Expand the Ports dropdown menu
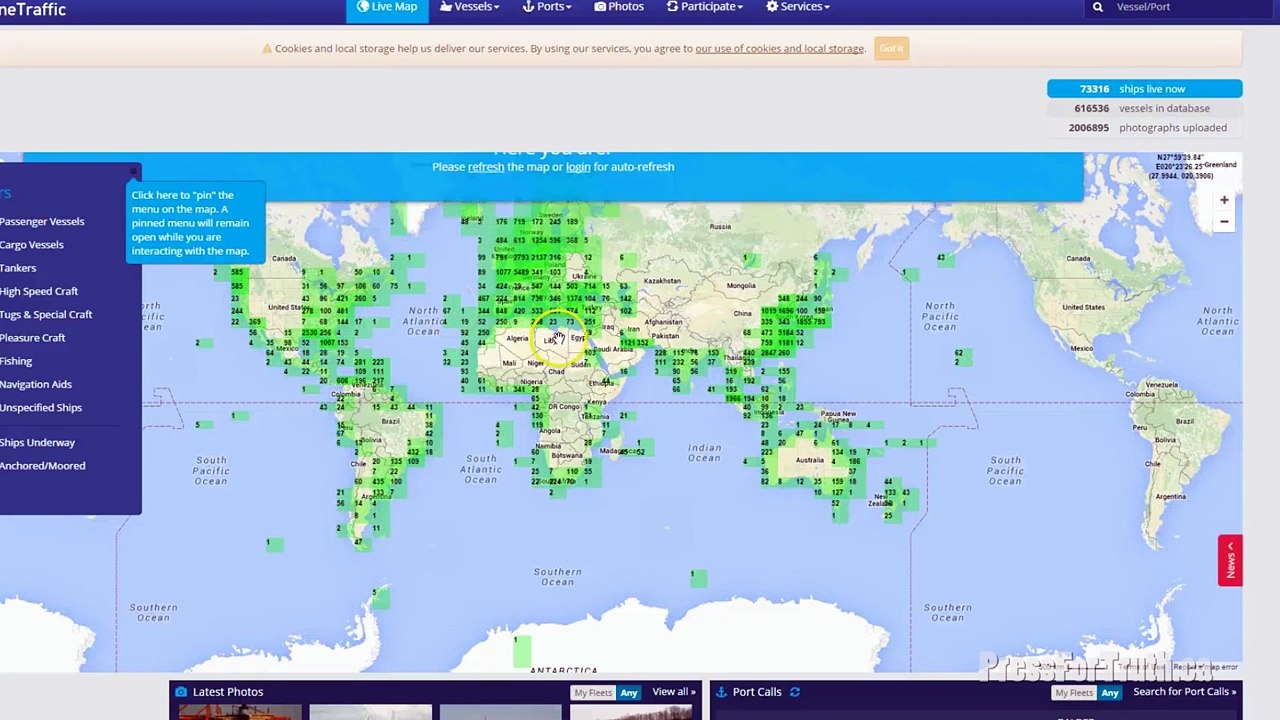Screen dimensions: 1280x720 coord(547,7)
